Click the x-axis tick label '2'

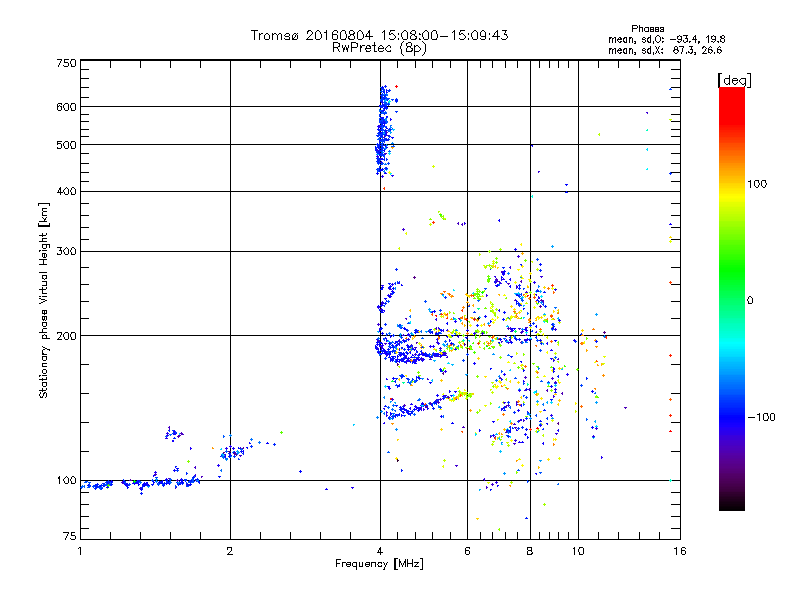(230, 551)
